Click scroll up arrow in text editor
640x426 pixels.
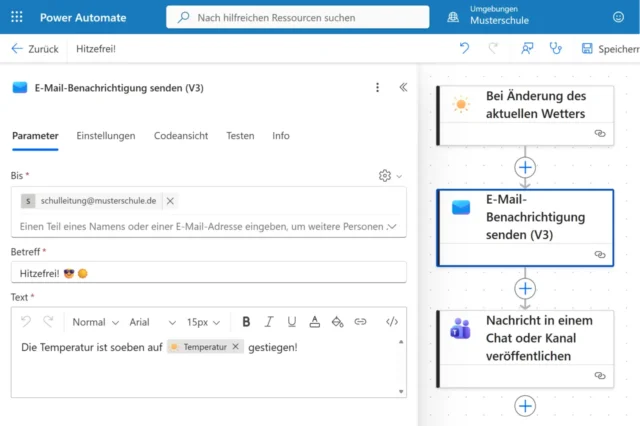coord(401,342)
